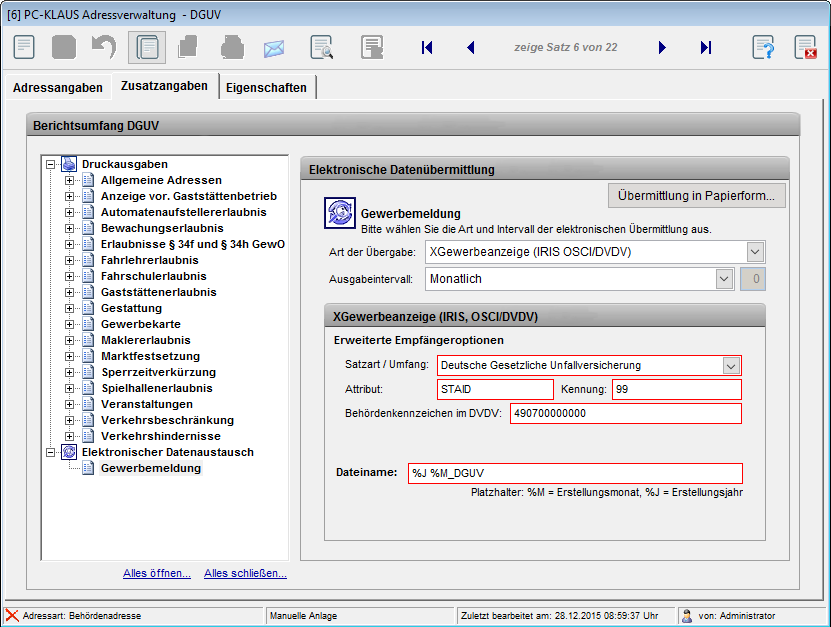Expand the Allgemeine Adressen tree node
This screenshot has height=627, width=831.
pyautogui.click(x=70, y=180)
